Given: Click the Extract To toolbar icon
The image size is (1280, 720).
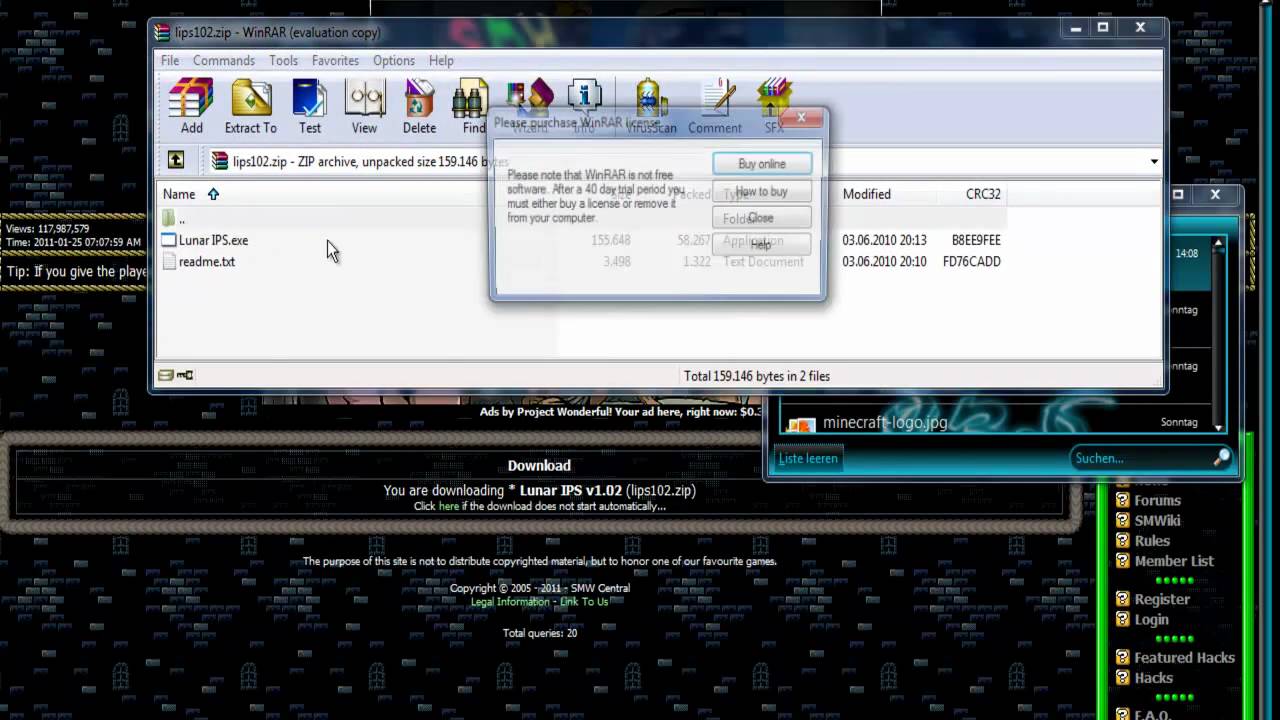Looking at the screenshot, I should click(x=251, y=107).
